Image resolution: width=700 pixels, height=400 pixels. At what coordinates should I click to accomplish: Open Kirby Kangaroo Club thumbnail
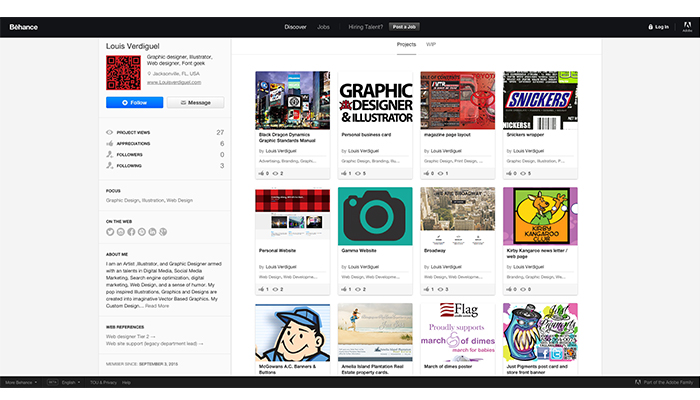[540, 216]
